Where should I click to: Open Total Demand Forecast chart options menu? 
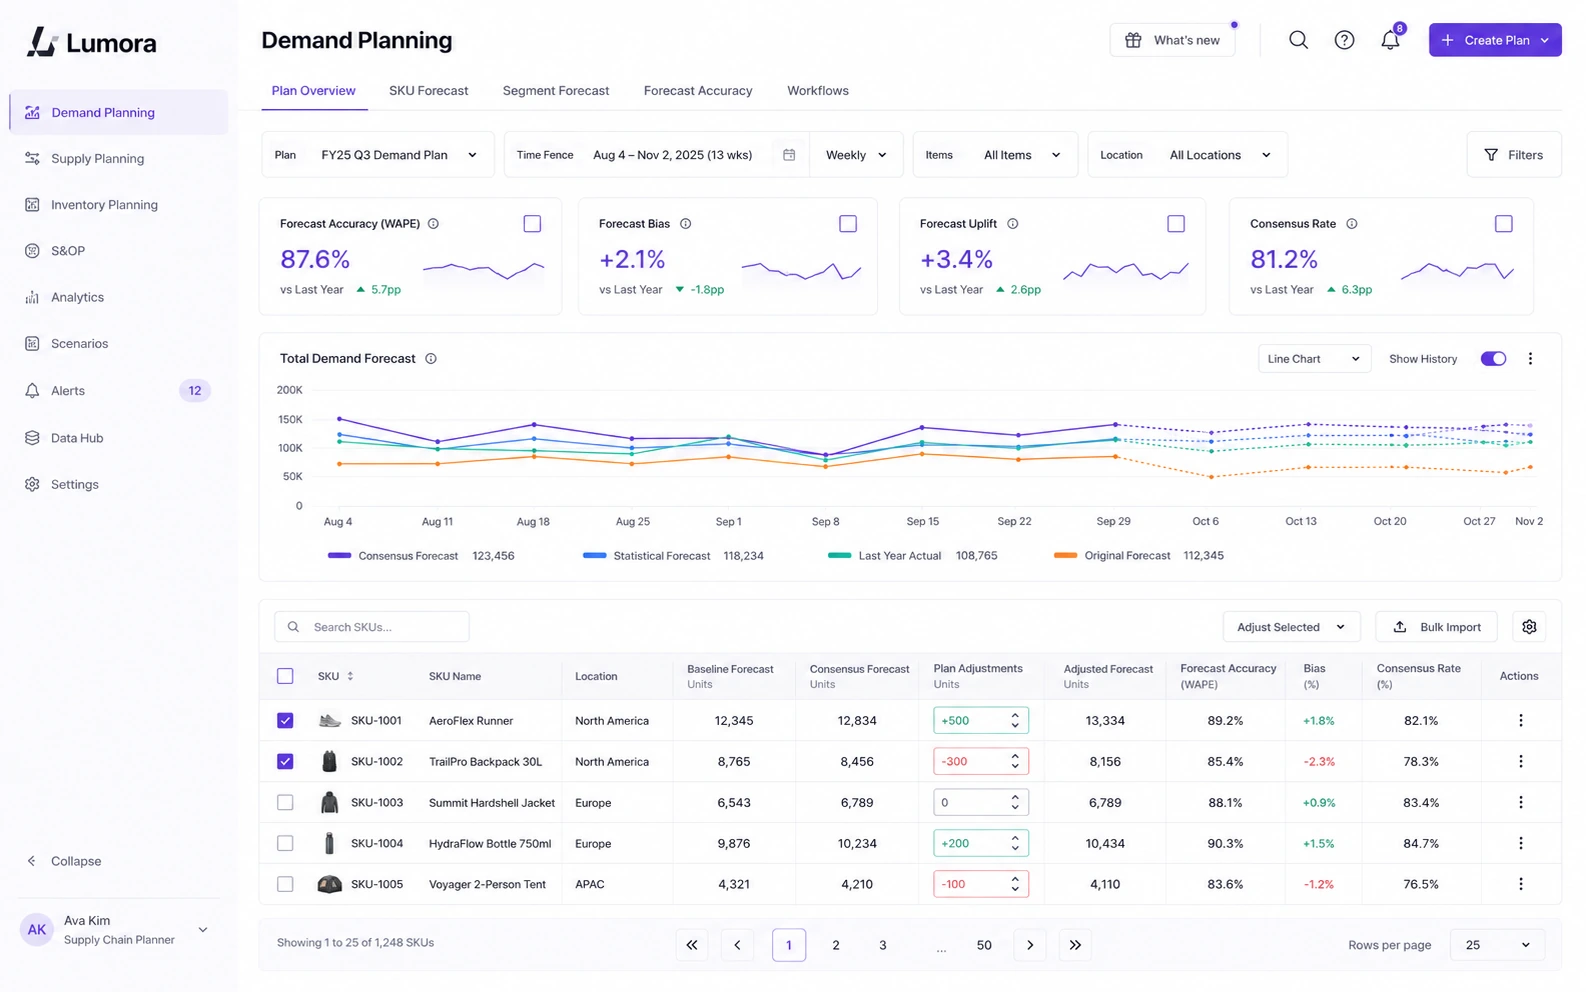[1530, 359]
